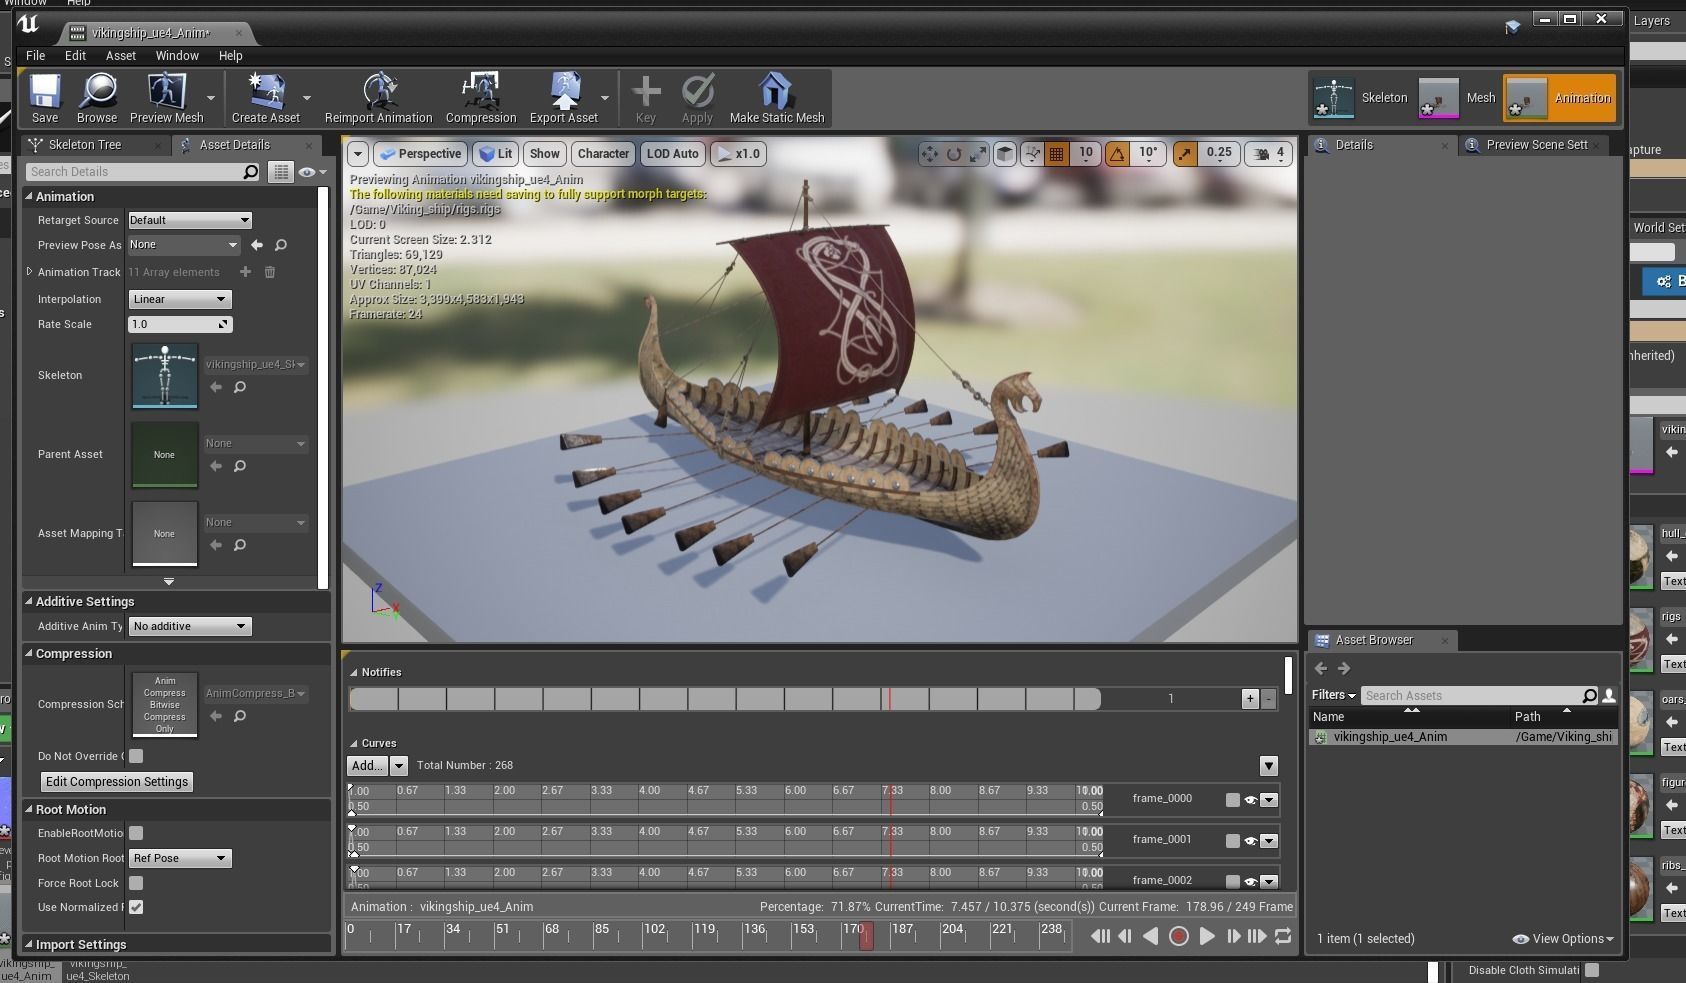
Task: Reimport Animation from toolbar
Action: pyautogui.click(x=378, y=98)
